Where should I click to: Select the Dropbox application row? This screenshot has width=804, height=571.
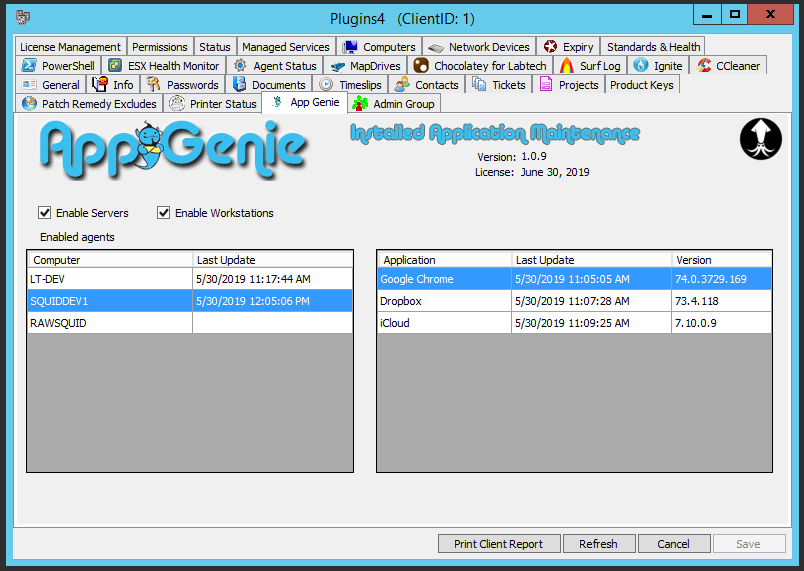[x=574, y=301]
